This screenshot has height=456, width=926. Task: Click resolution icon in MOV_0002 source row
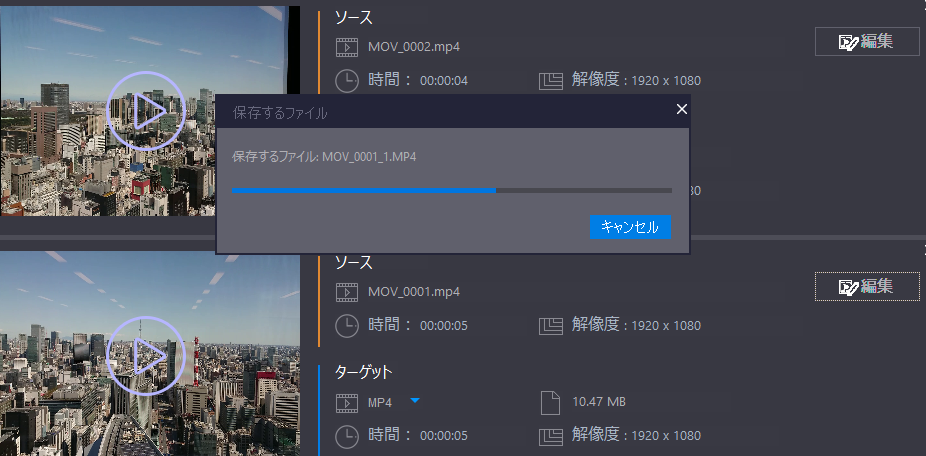pos(551,80)
